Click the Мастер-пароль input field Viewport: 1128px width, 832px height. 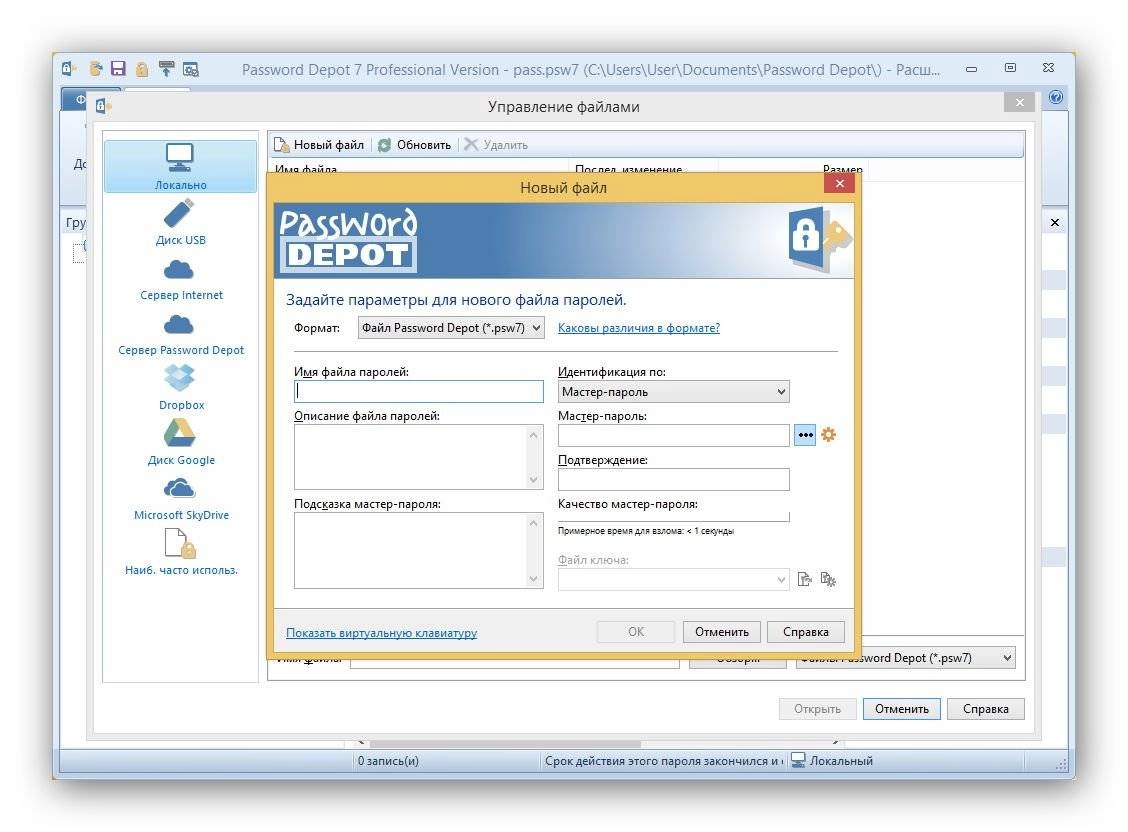click(x=673, y=435)
